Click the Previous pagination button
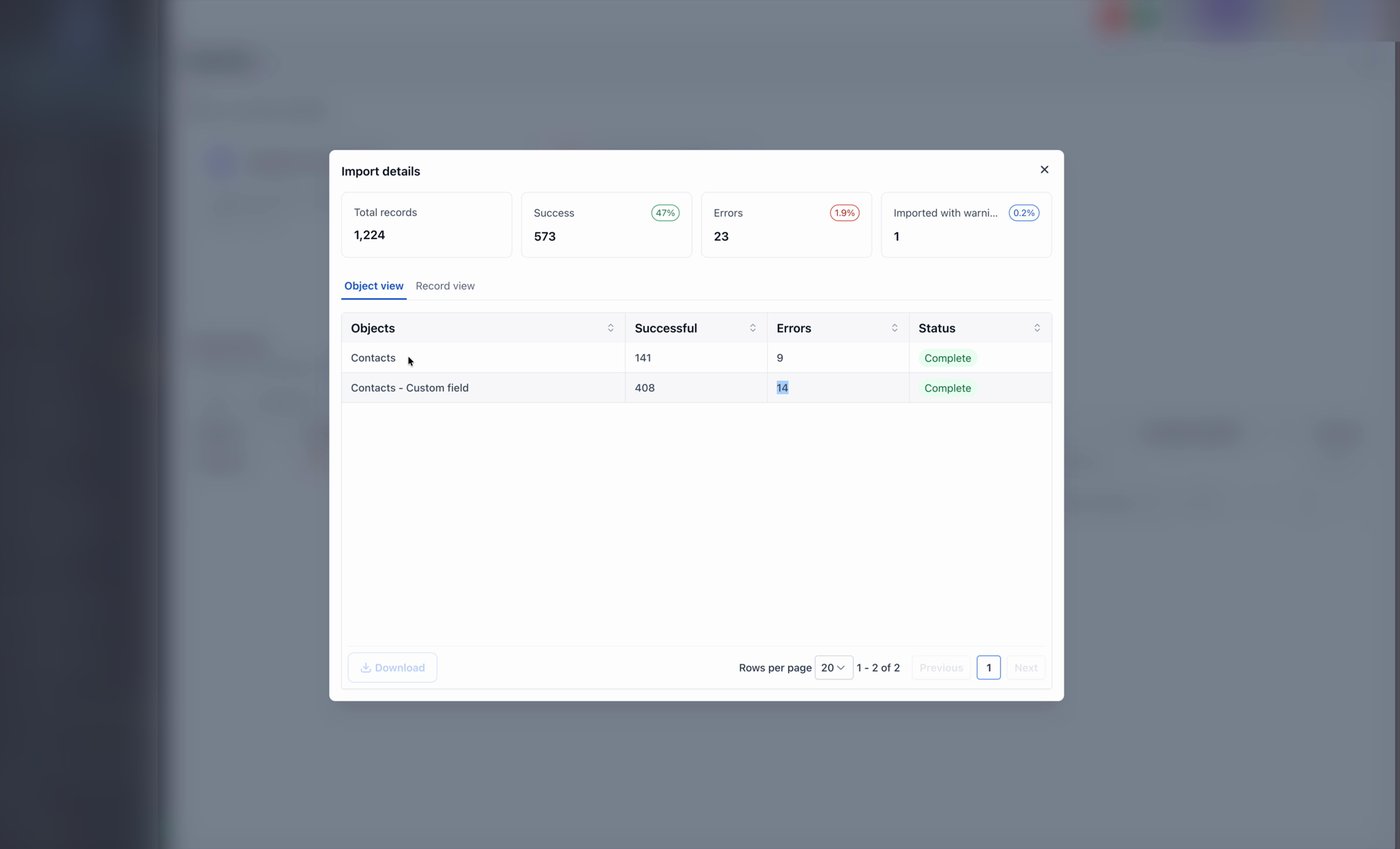The width and height of the screenshot is (1400, 849). (940, 667)
